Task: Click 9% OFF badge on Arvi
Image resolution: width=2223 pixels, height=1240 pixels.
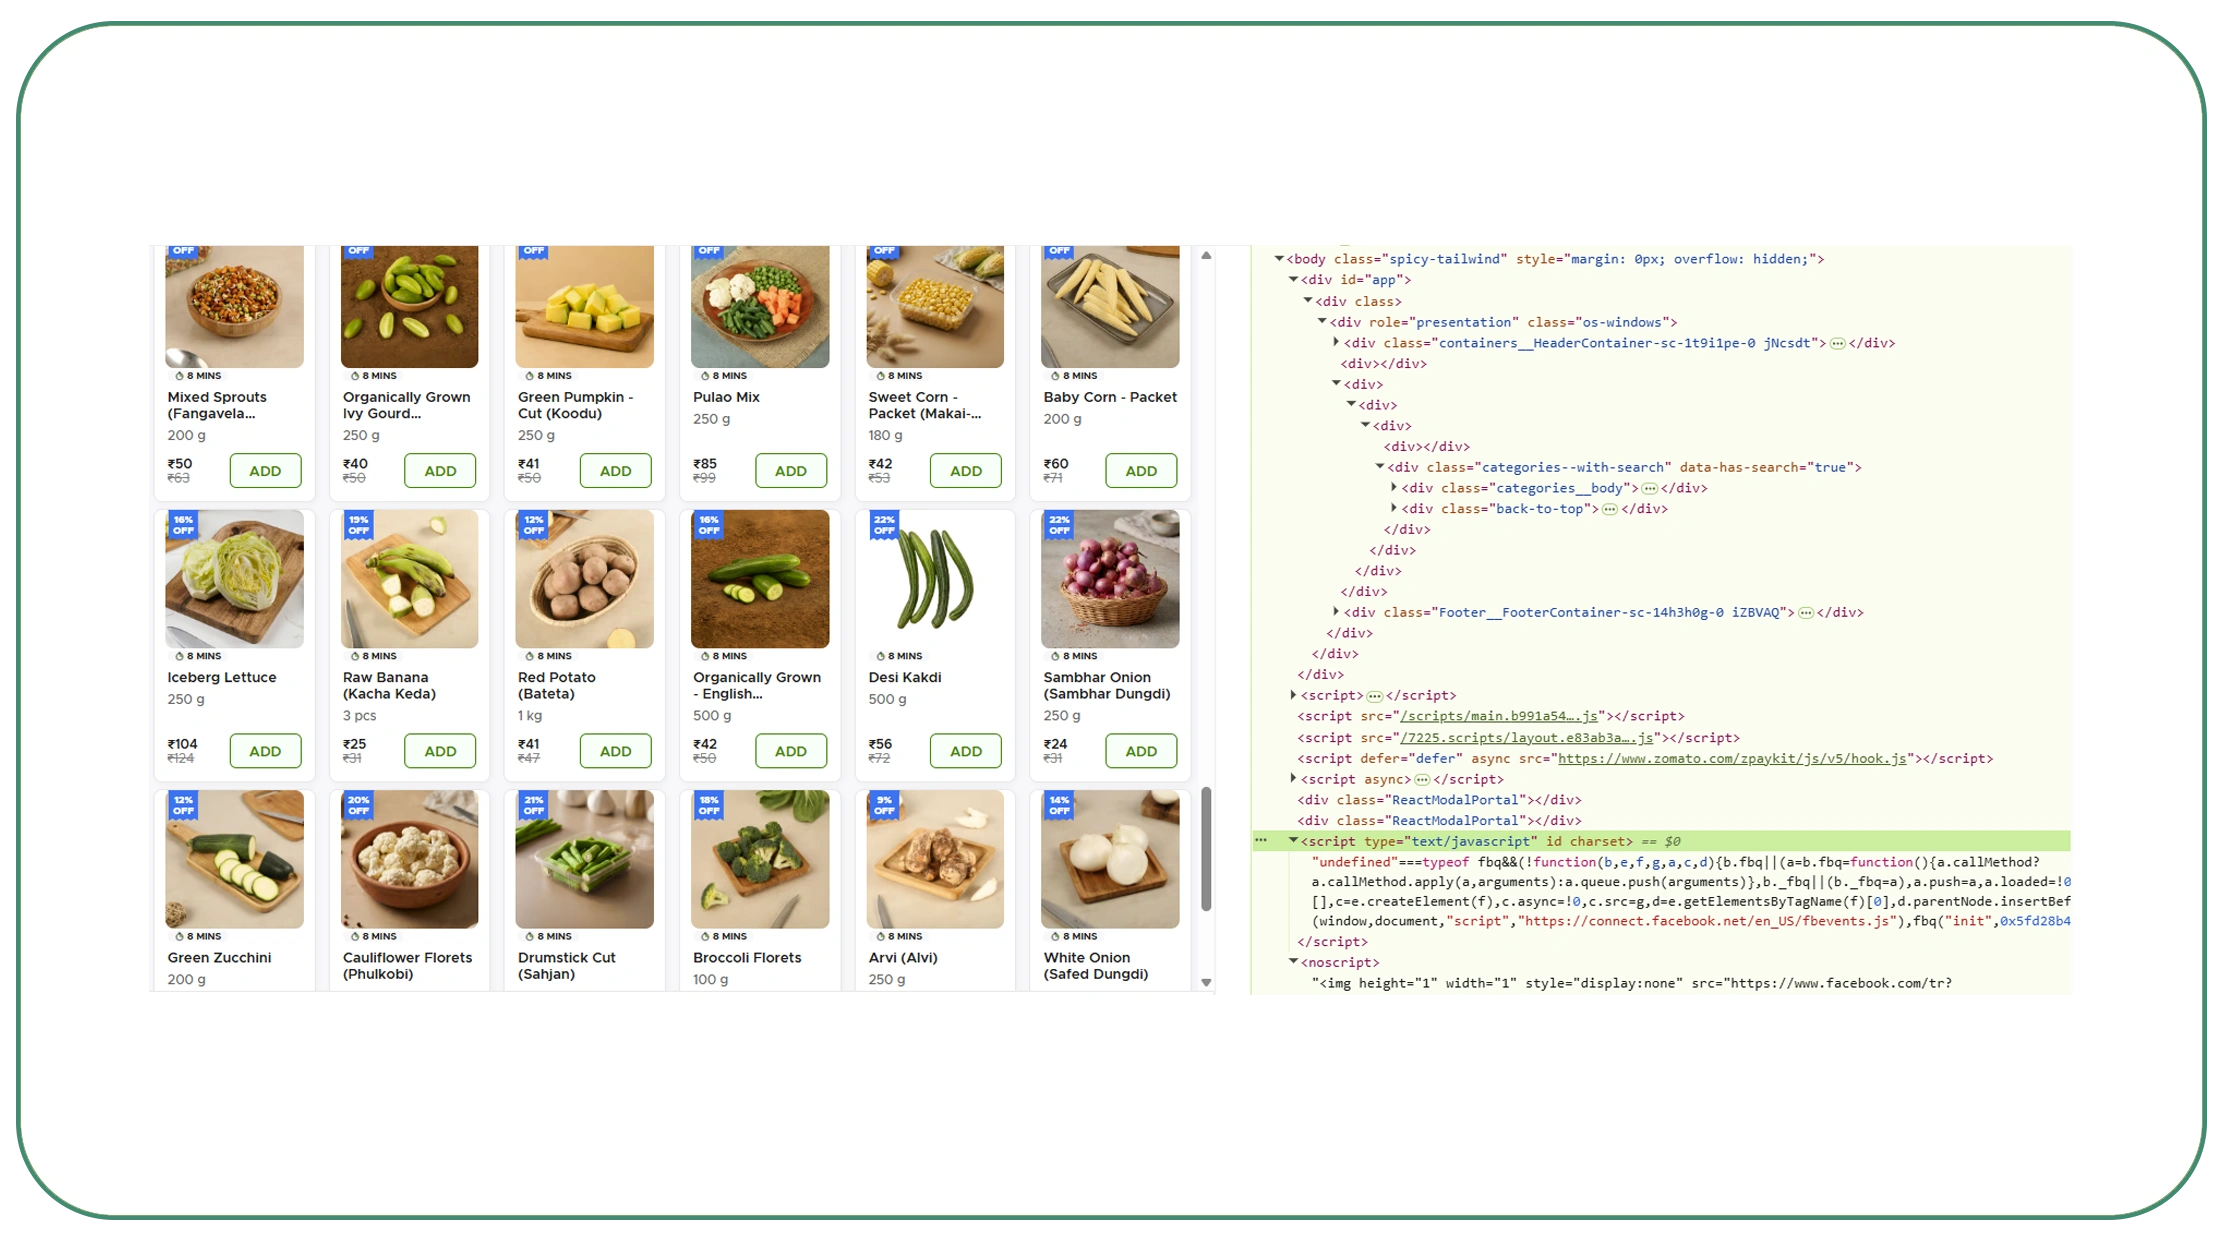Action: [x=884, y=805]
